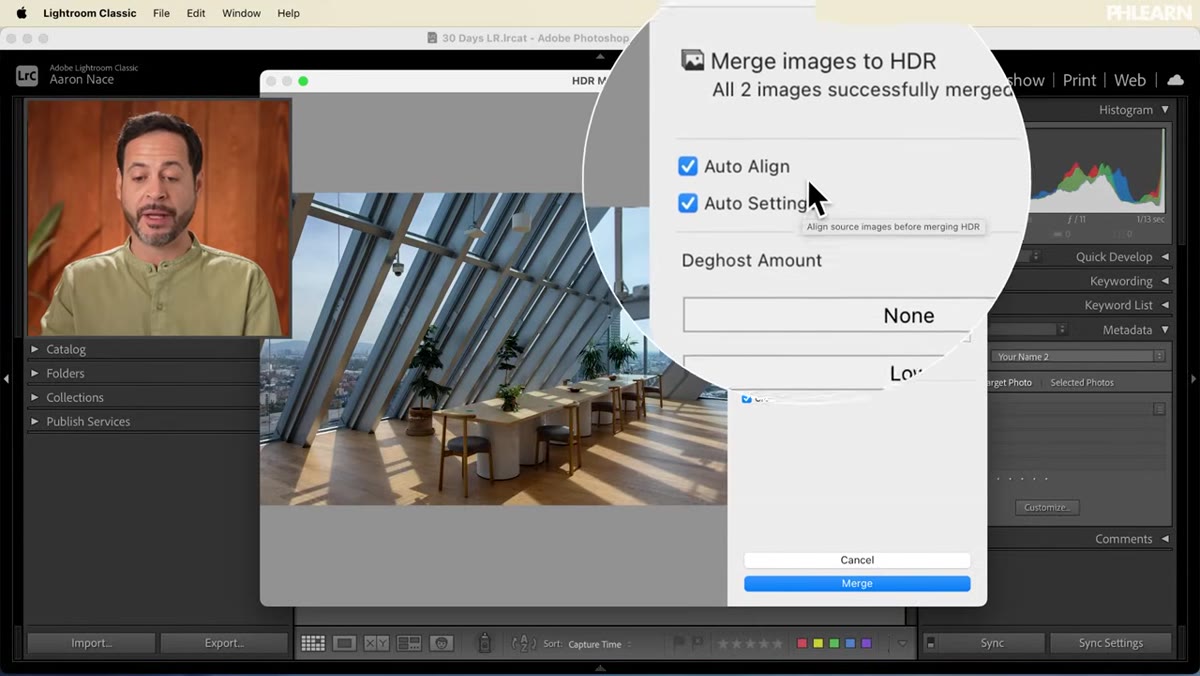This screenshot has height=676, width=1200.
Task: Open the Lightroom Classic menu
Action: click(90, 13)
